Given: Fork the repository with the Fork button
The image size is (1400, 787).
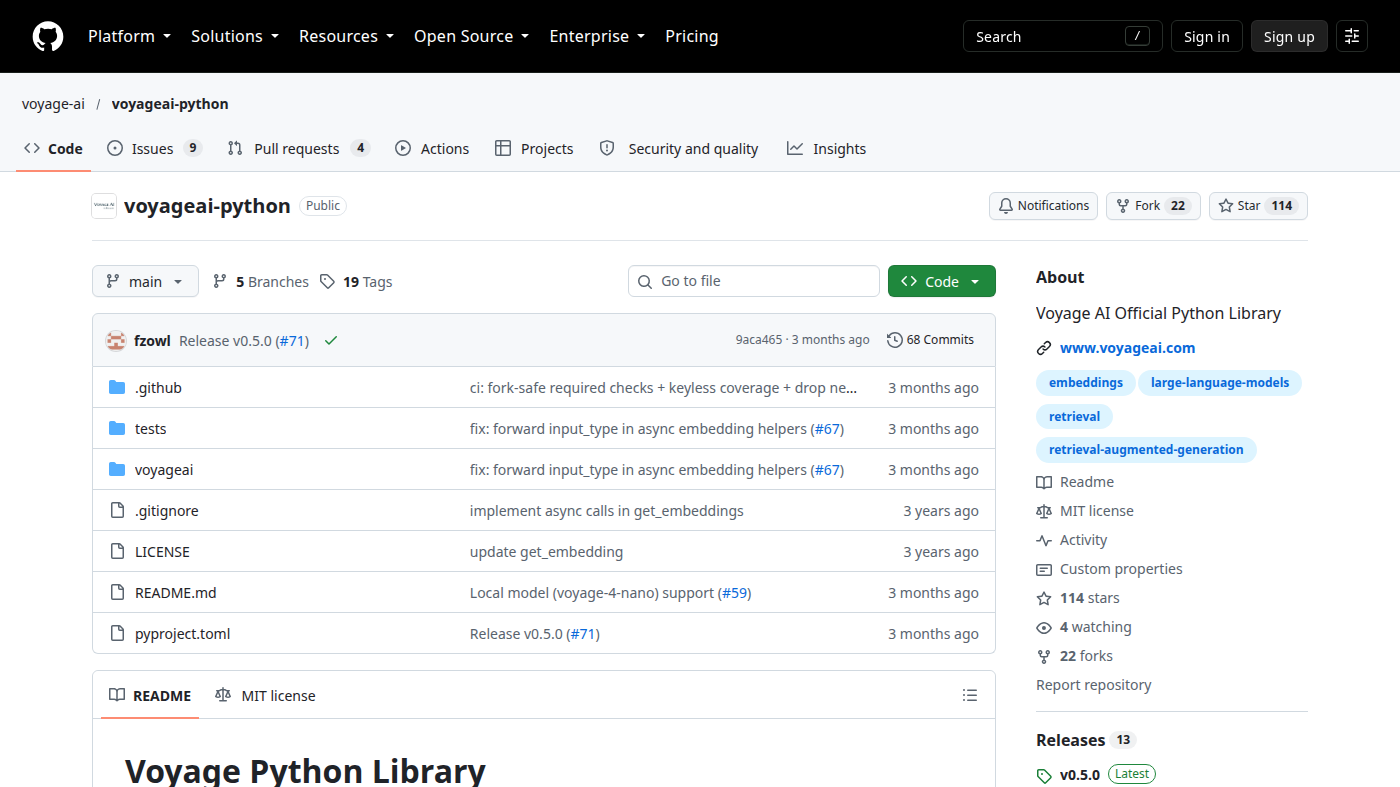Looking at the screenshot, I should point(1153,206).
